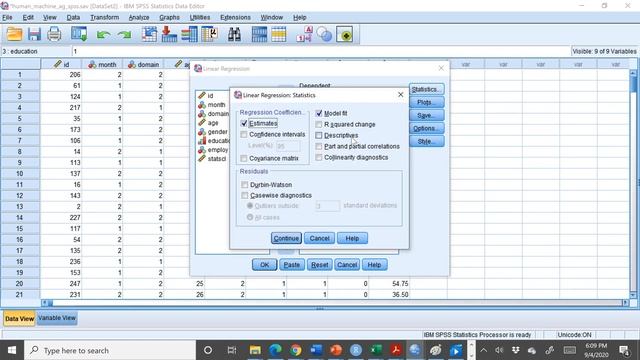The height and width of the screenshot is (360, 640).
Task: Click the Save... button
Action: 427,116
